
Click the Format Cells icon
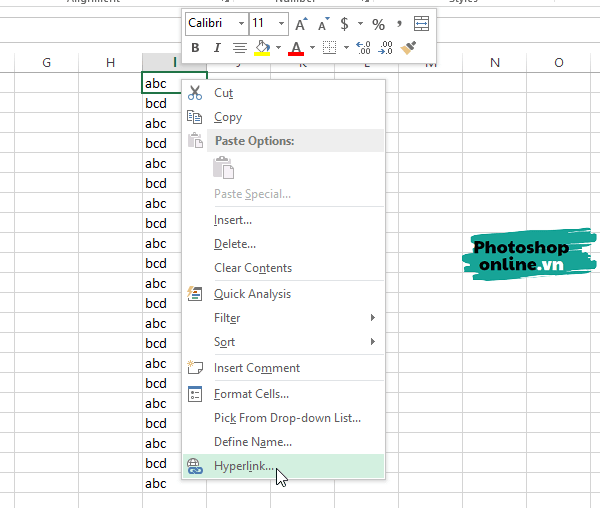[x=195, y=394]
